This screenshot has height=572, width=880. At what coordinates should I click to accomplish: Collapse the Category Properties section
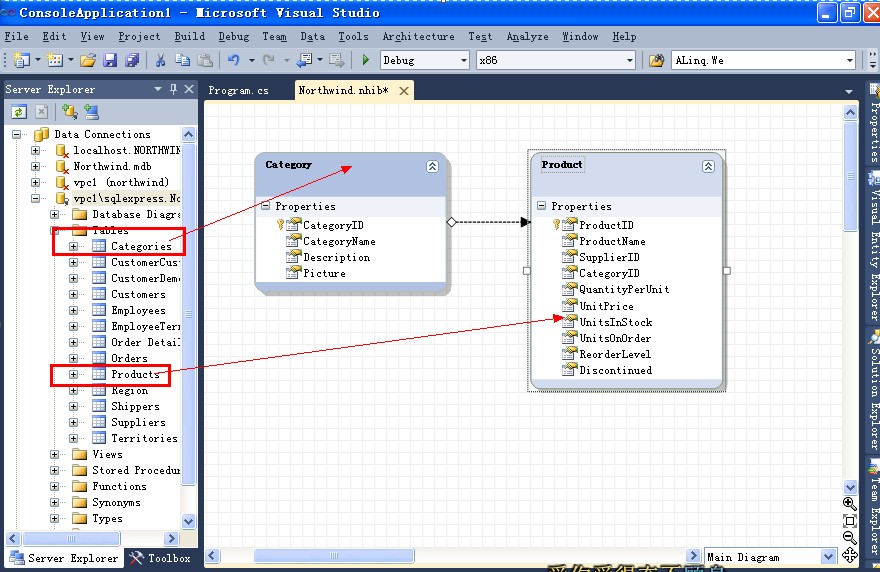[265, 206]
